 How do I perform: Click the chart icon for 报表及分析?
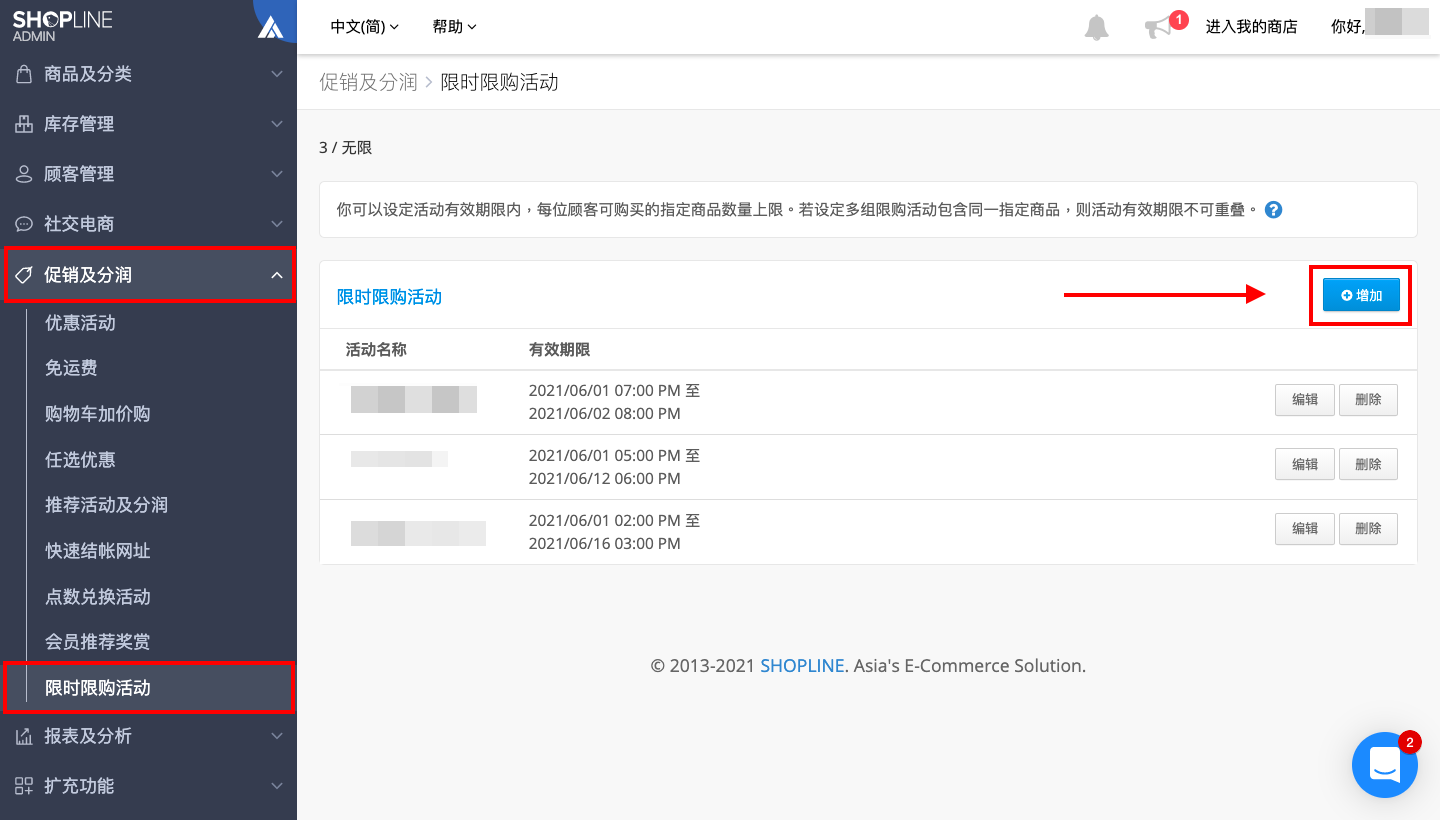point(24,736)
